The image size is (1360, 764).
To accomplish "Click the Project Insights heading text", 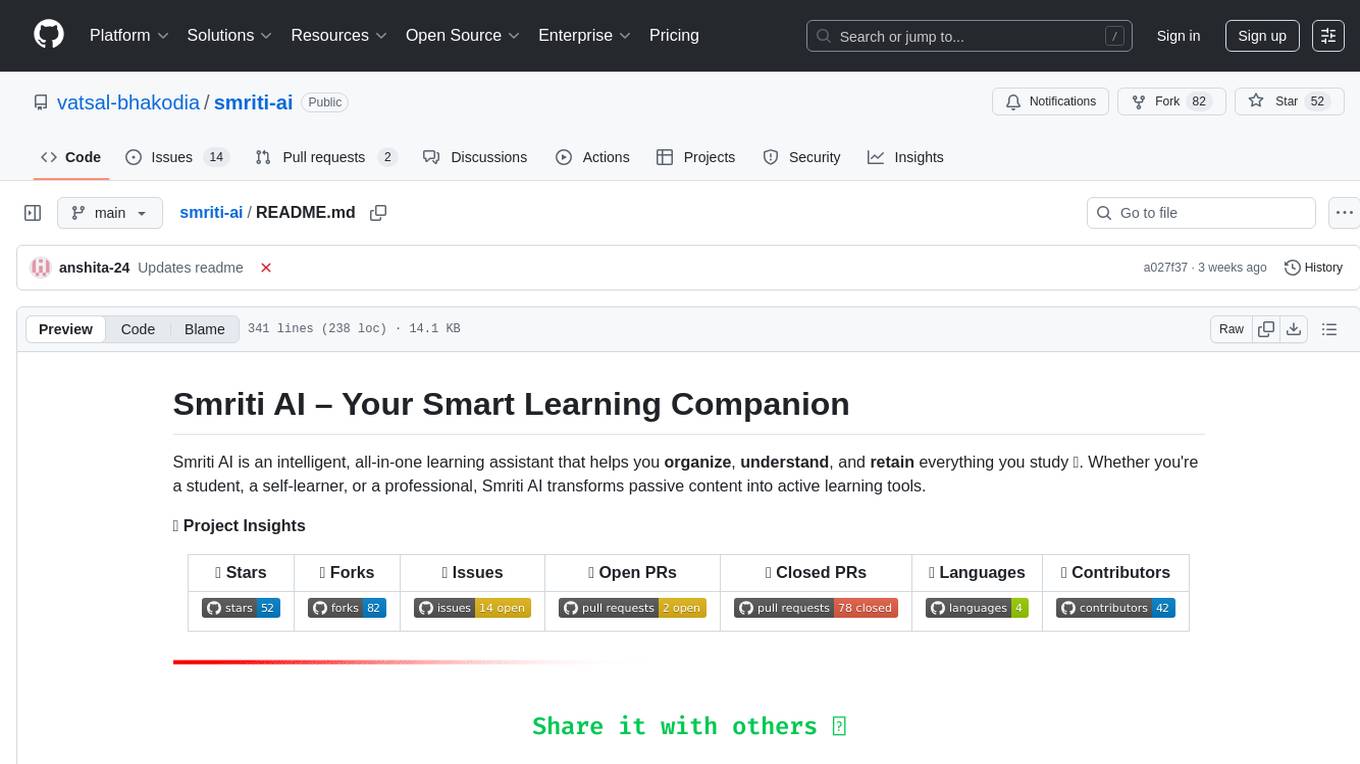I will pyautogui.click(x=239, y=526).
